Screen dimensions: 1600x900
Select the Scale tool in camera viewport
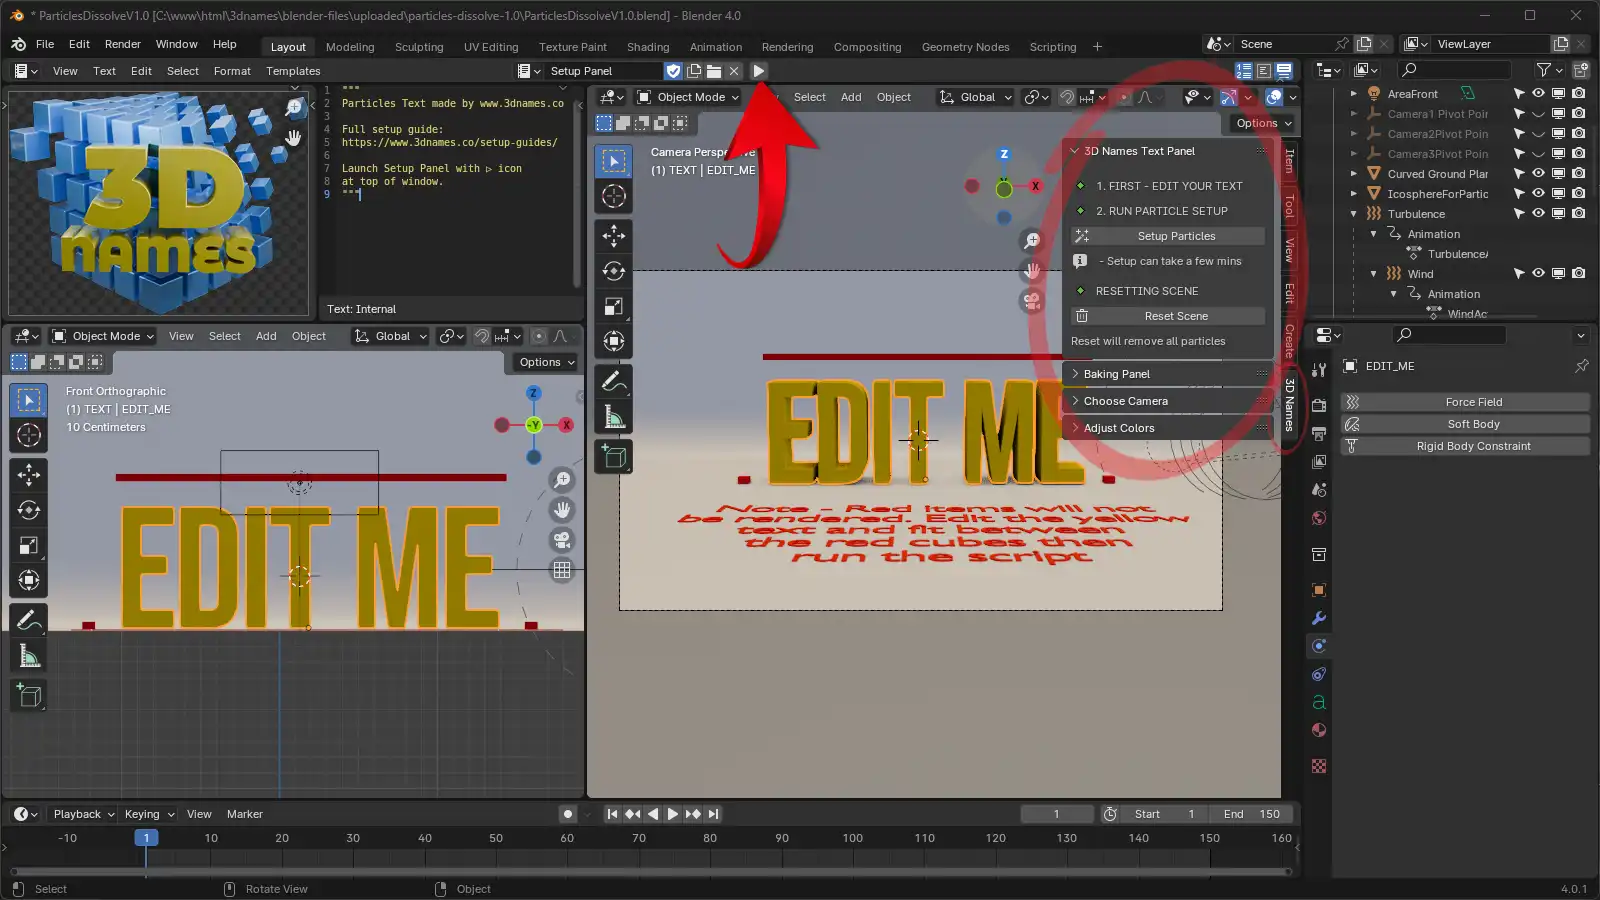(x=614, y=307)
